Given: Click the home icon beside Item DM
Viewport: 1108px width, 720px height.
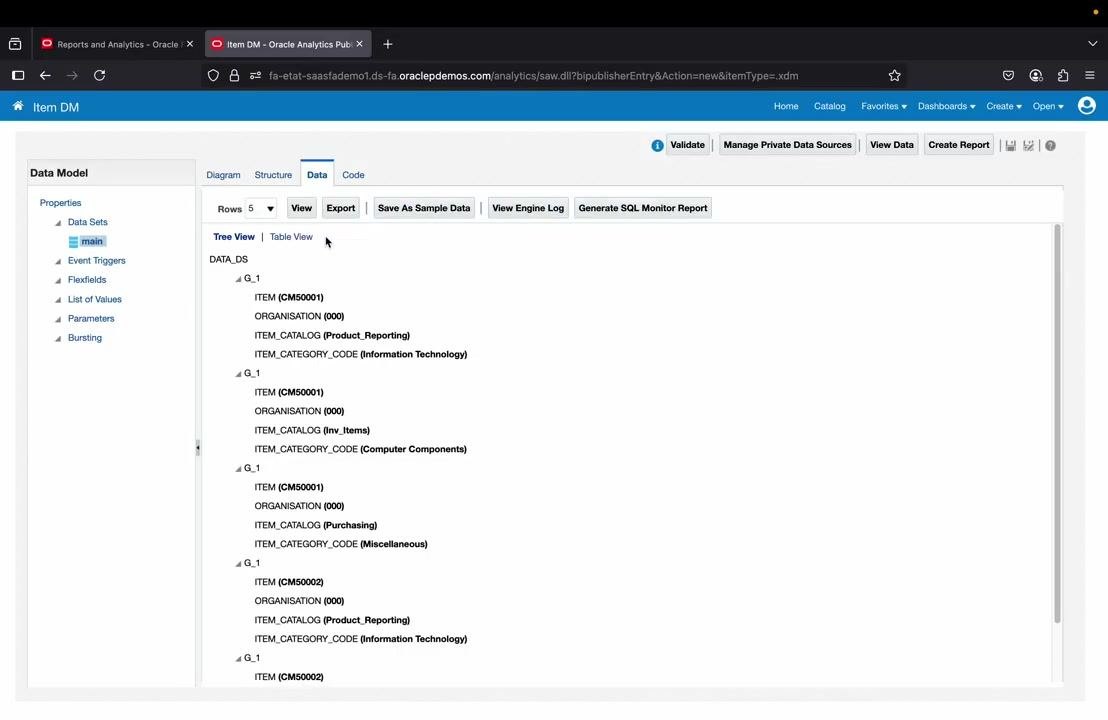Looking at the screenshot, I should (18, 106).
